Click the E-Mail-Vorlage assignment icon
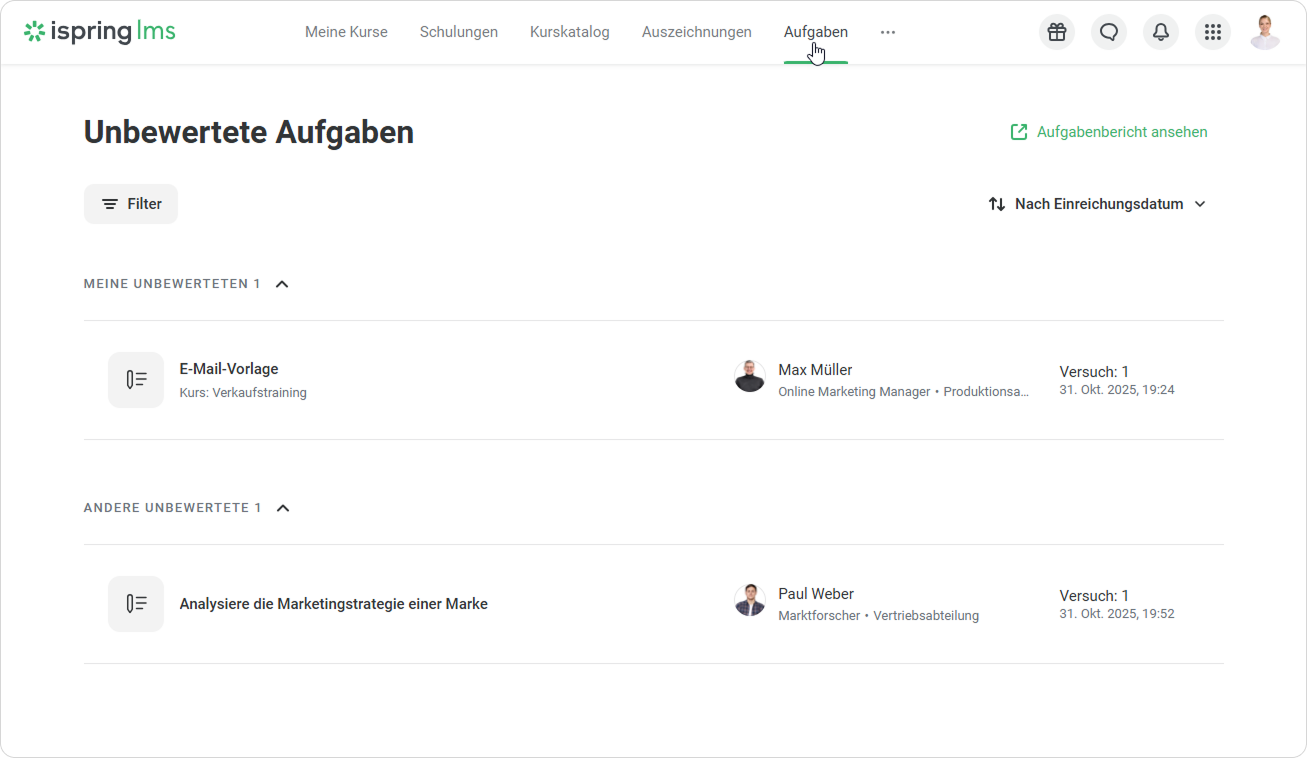The height and width of the screenshot is (758, 1307). (136, 380)
